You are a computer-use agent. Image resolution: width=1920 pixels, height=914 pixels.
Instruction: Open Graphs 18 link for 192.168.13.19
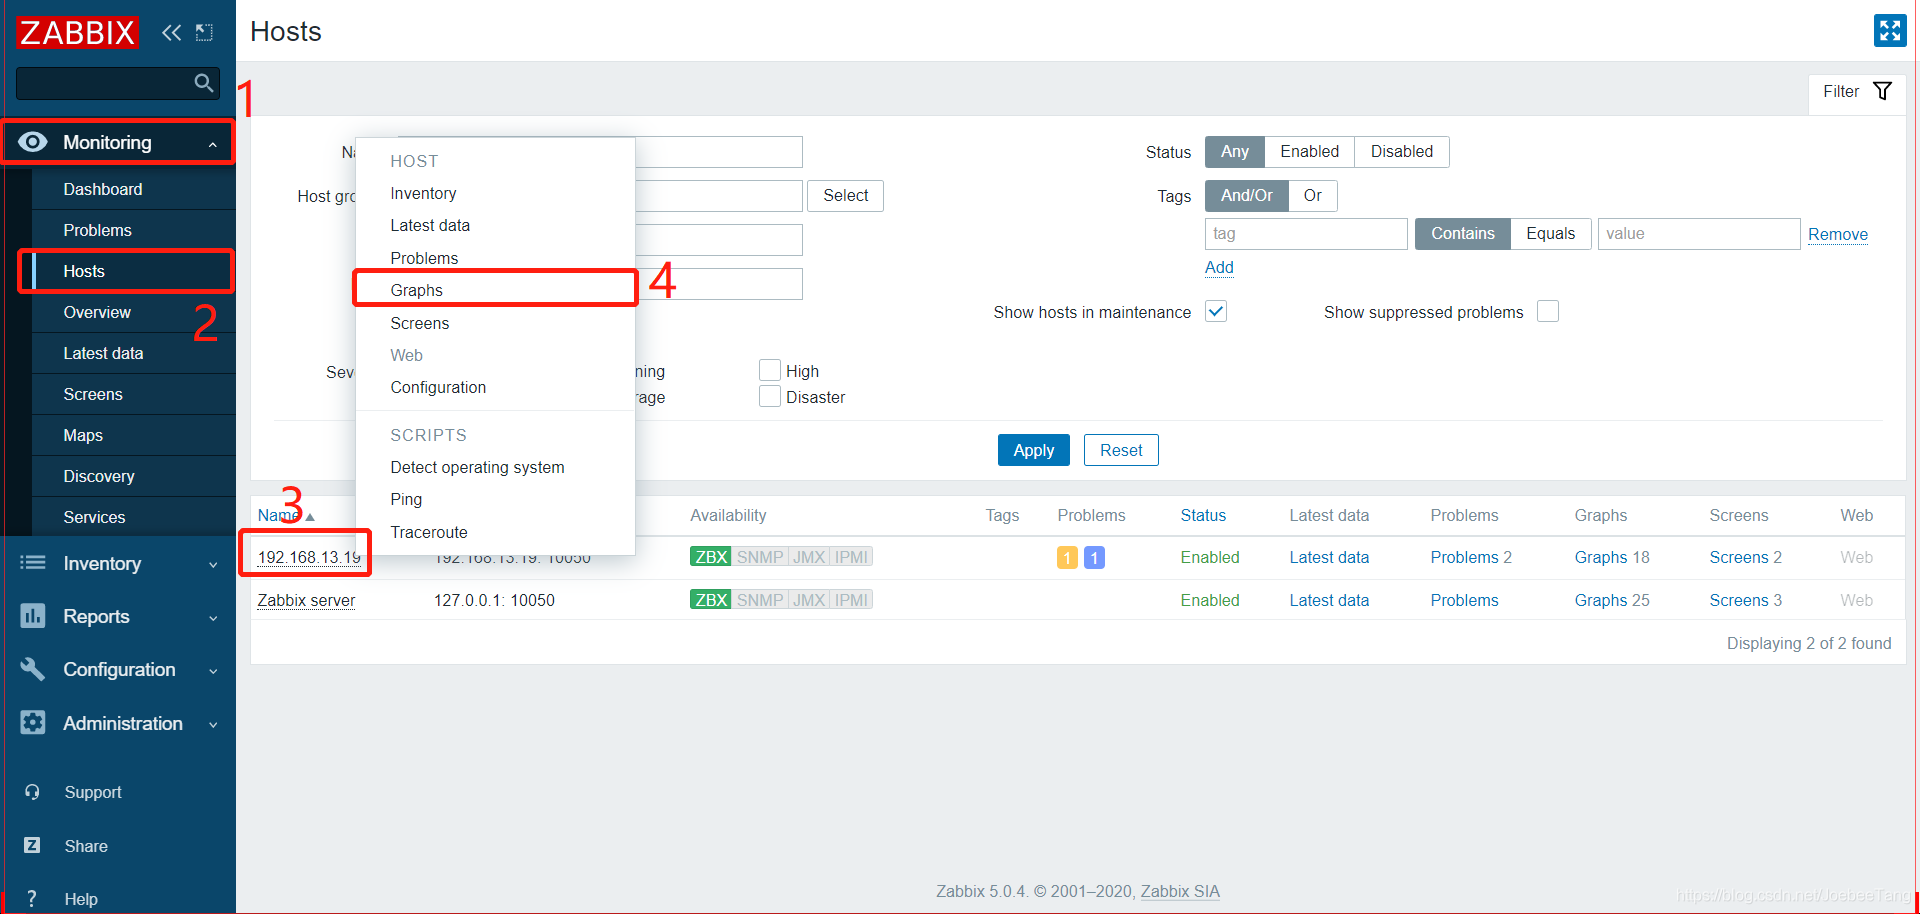tap(1612, 557)
